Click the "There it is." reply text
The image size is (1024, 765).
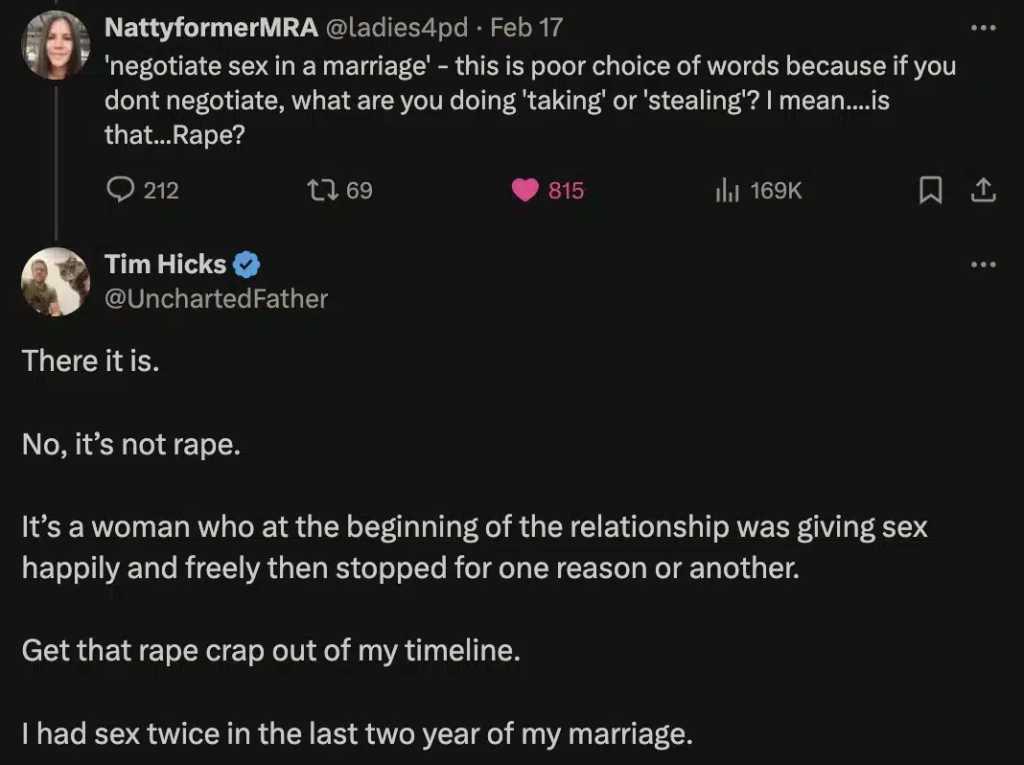click(x=91, y=360)
